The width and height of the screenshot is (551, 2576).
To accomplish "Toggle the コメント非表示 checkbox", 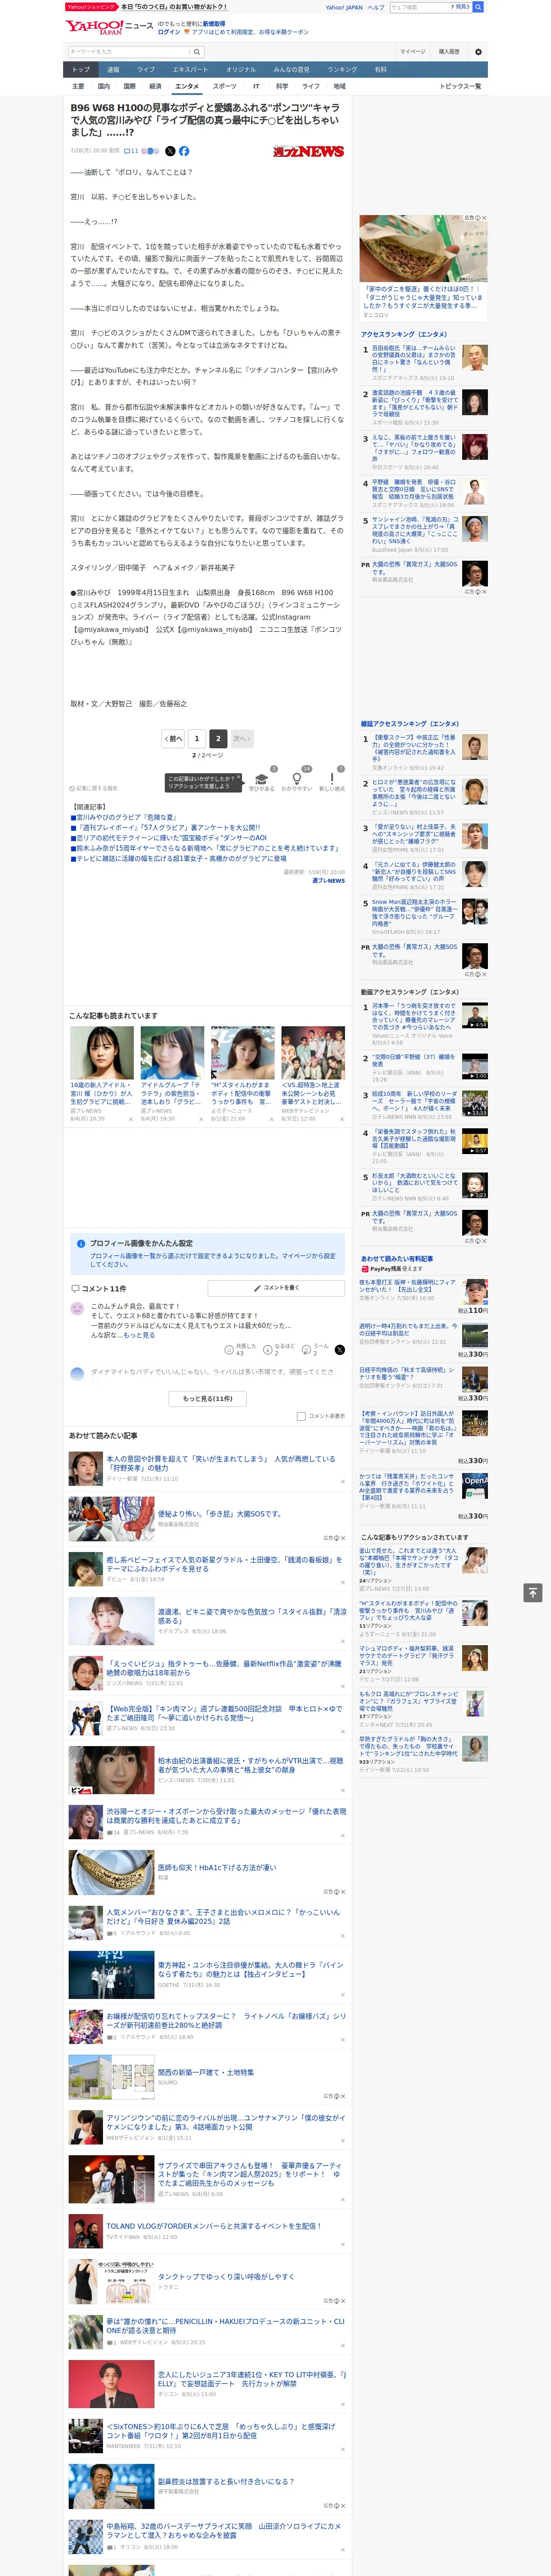I will 301,1416.
